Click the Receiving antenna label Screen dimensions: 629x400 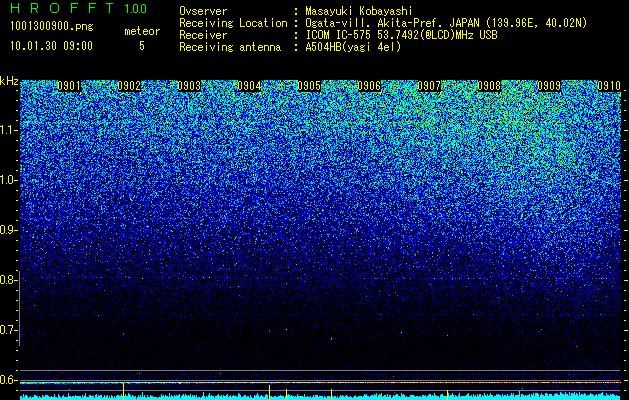pyautogui.click(x=230, y=47)
